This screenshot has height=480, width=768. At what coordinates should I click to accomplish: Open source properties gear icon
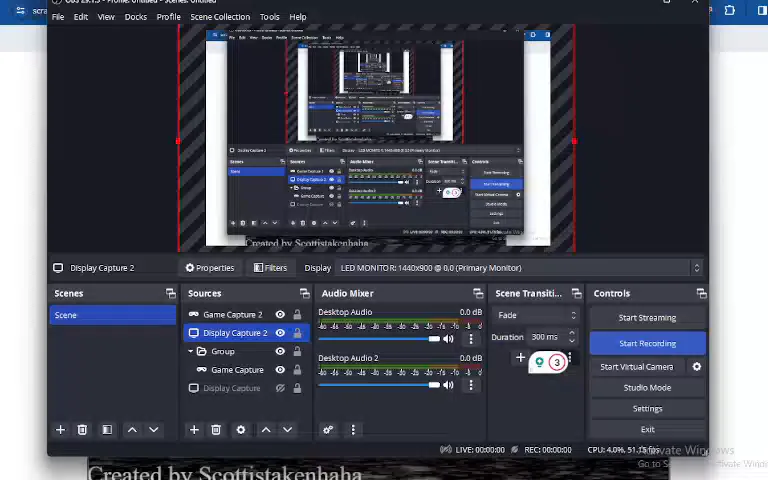click(240, 430)
